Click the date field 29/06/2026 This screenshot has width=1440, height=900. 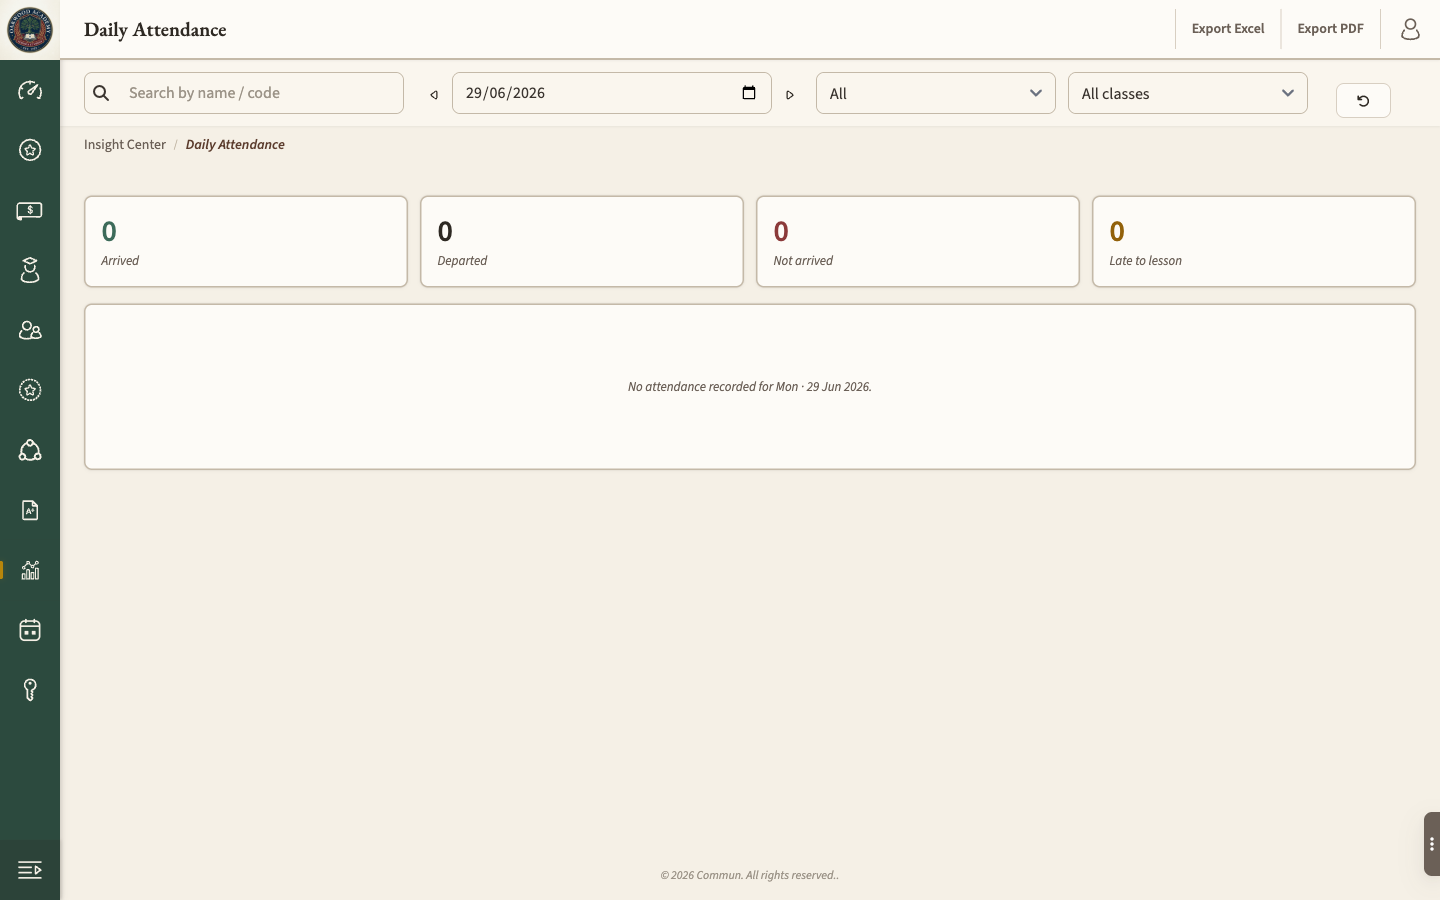(612, 93)
